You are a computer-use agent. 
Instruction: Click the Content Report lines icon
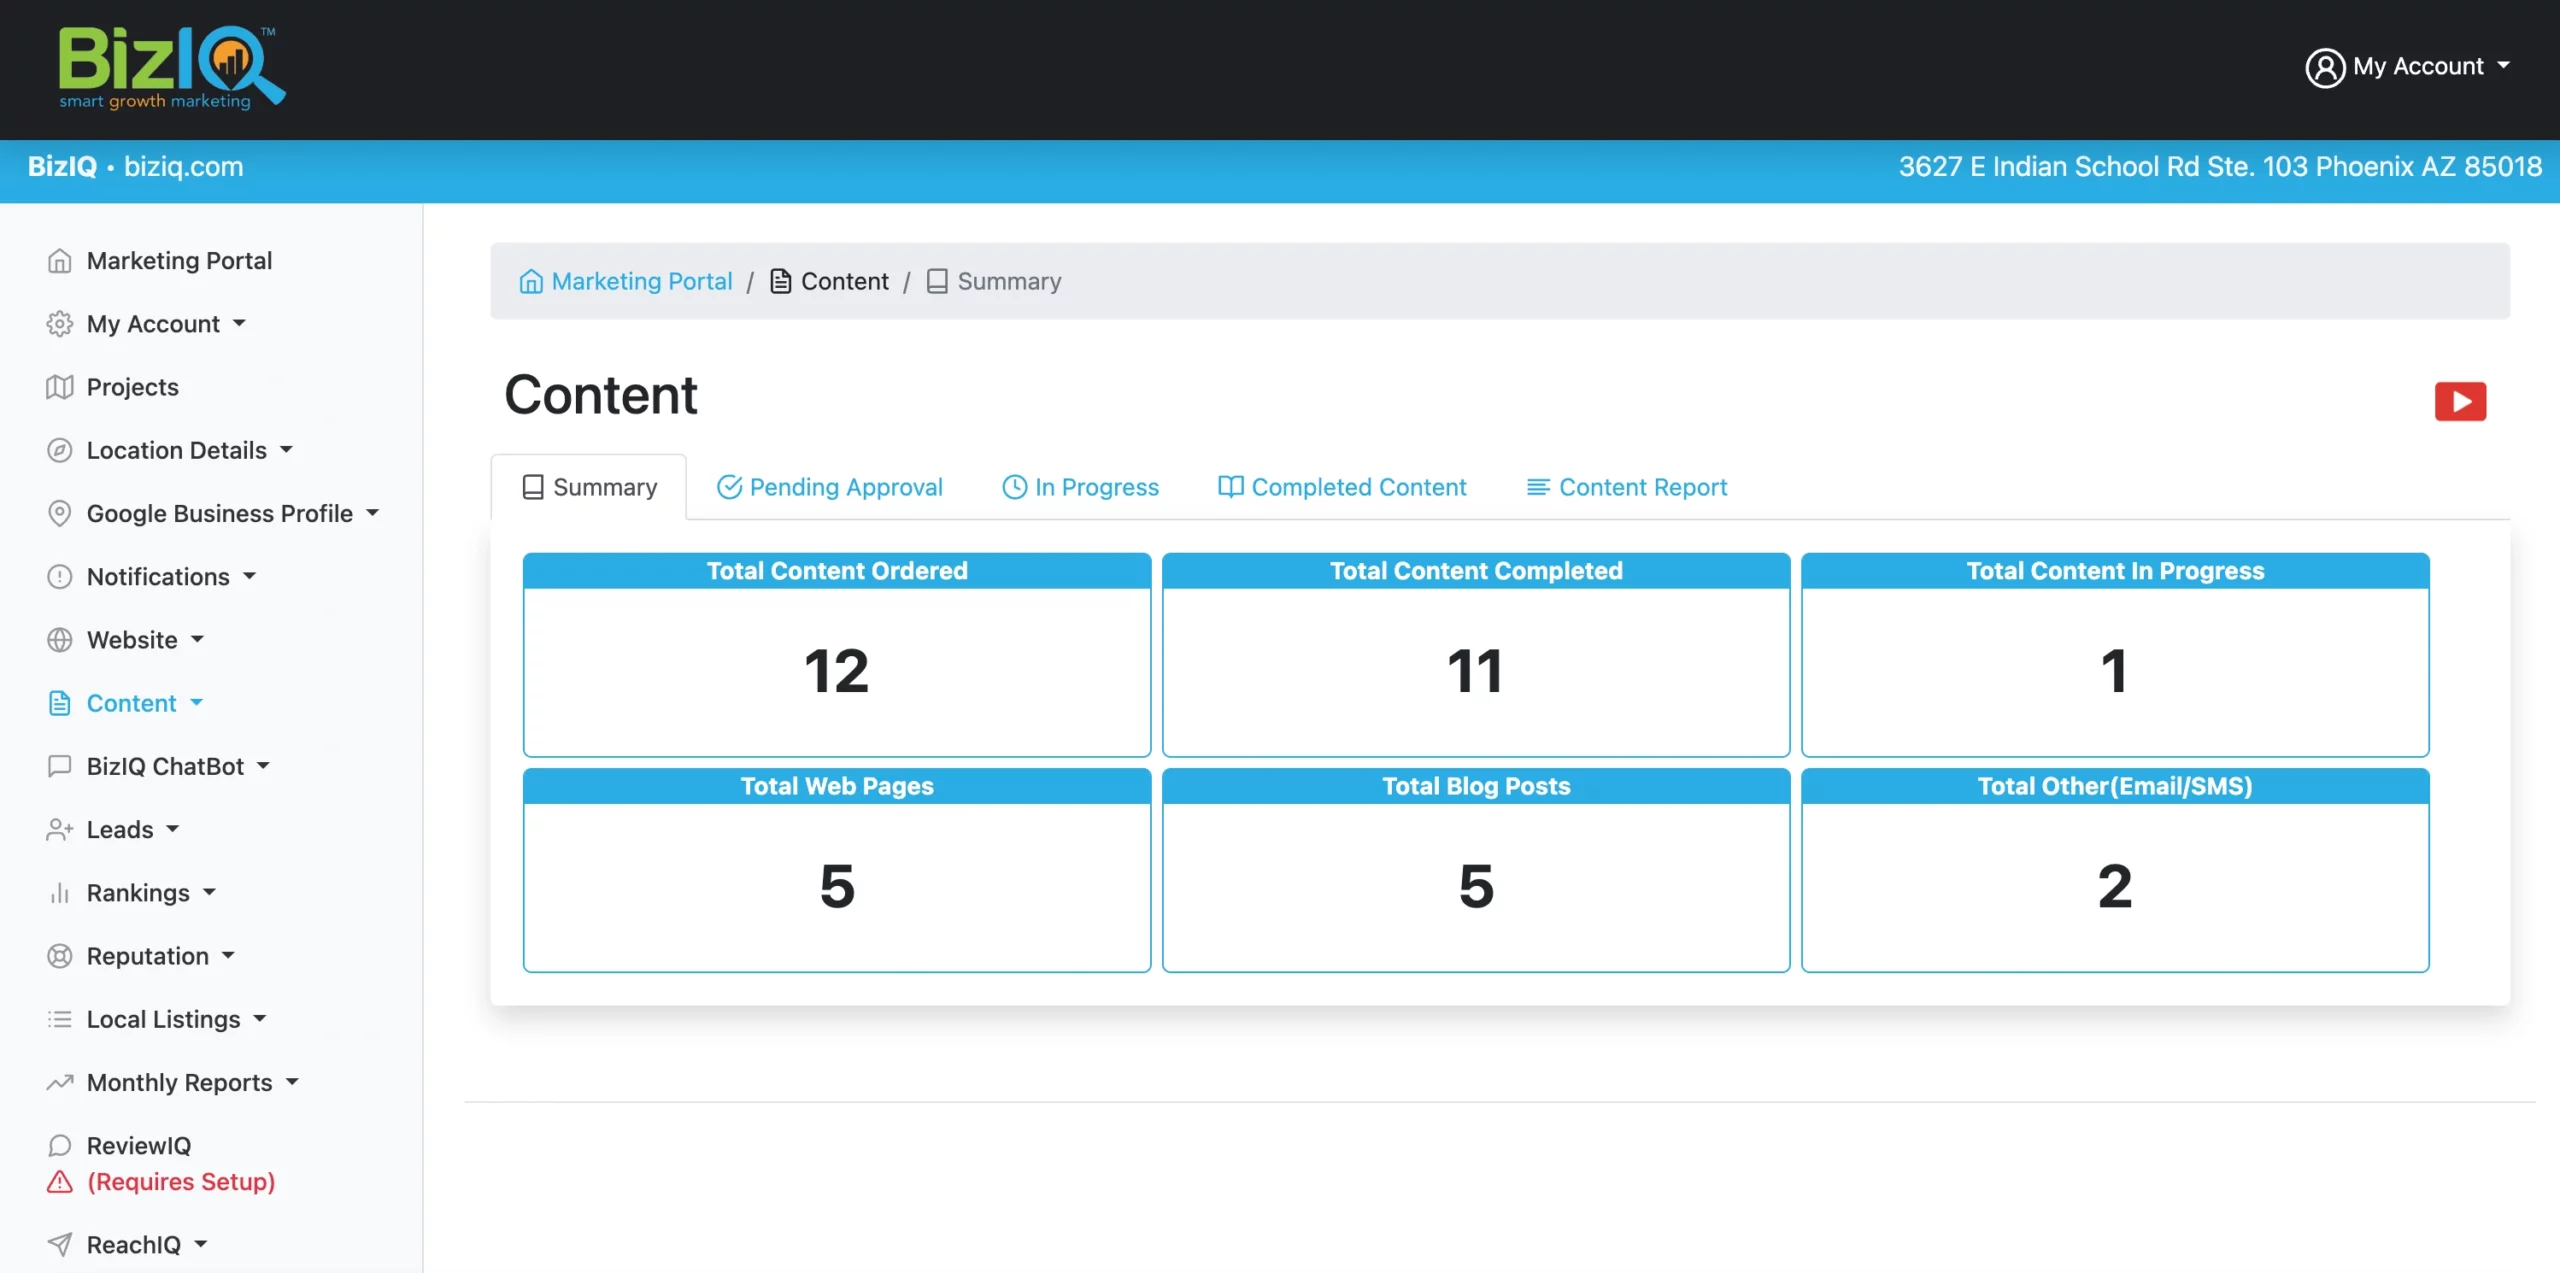tap(1538, 487)
